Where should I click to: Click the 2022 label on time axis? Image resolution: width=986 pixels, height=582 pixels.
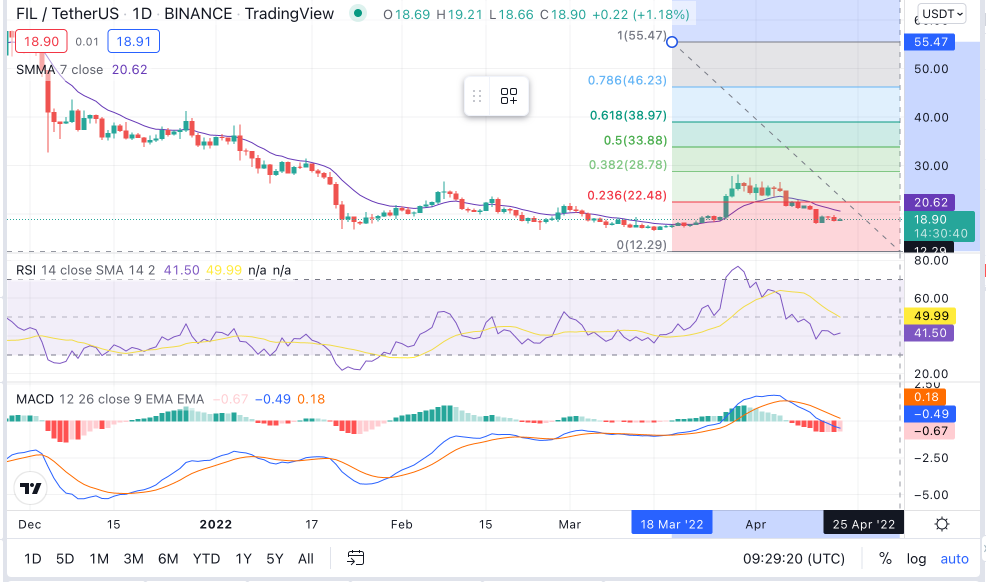tap(216, 524)
